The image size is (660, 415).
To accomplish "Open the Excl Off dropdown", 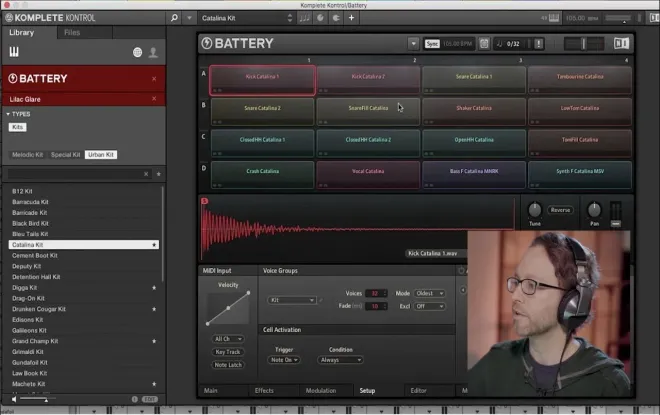I will [x=429, y=306].
